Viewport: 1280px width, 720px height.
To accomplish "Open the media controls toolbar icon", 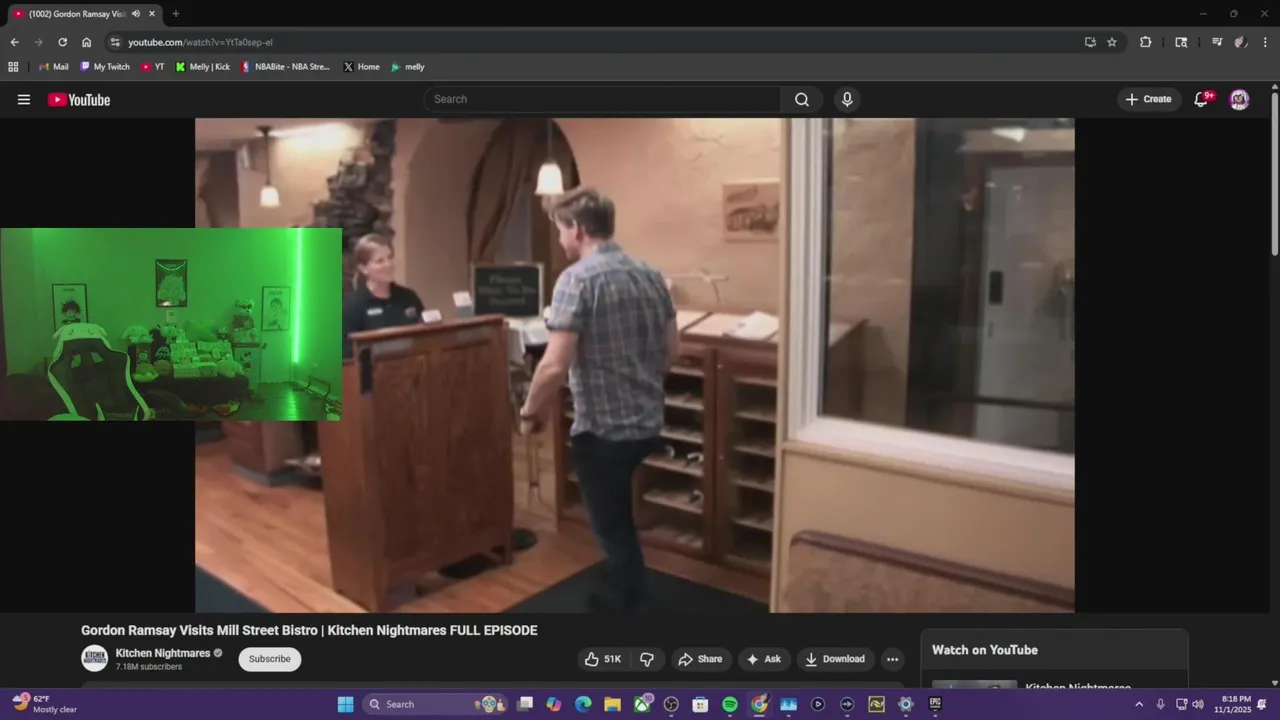I will [x=1217, y=42].
